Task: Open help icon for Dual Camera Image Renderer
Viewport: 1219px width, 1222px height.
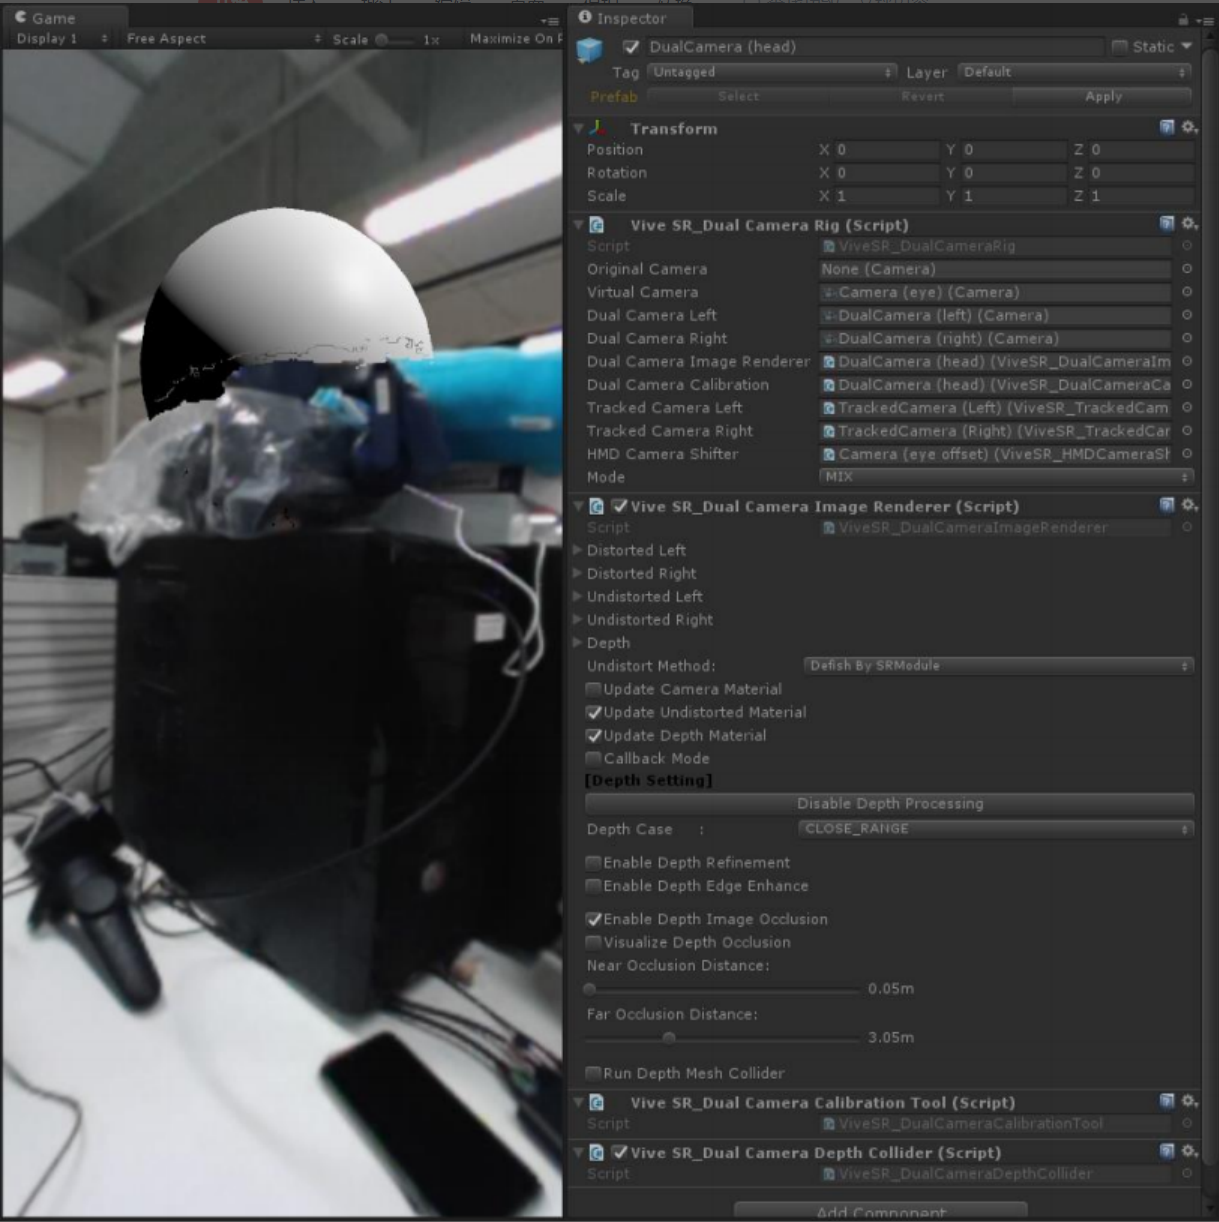Action: [1167, 505]
